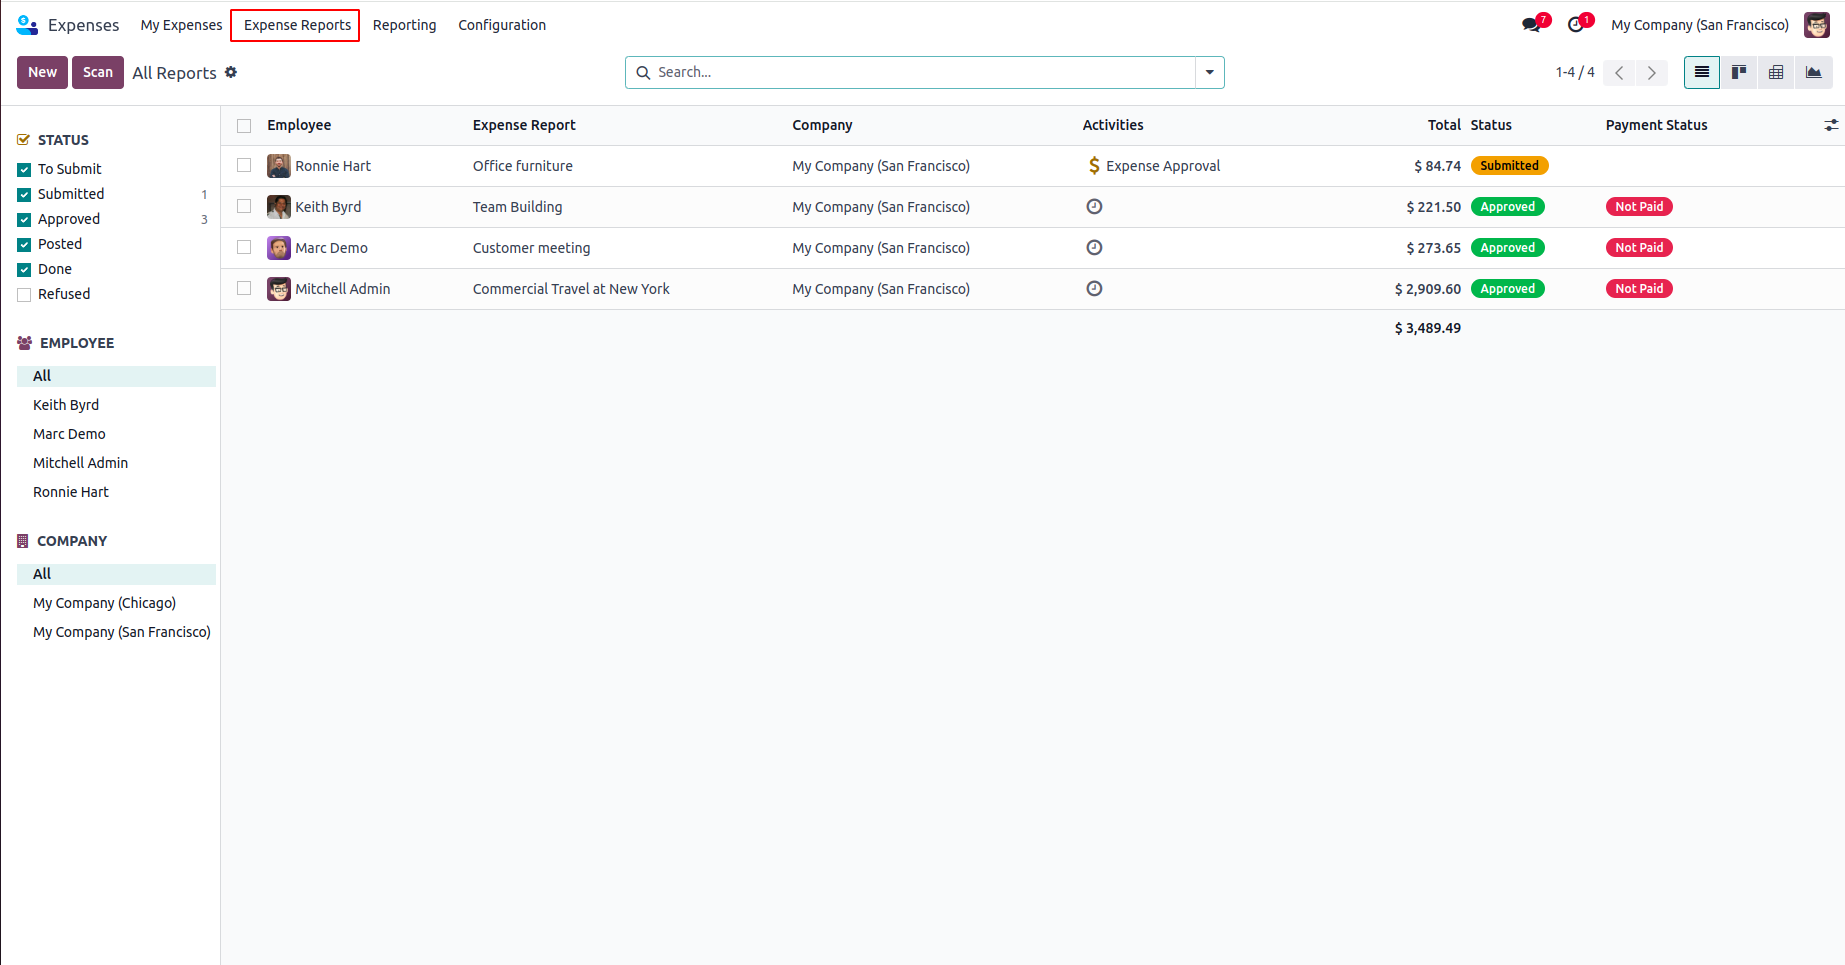Image resolution: width=1845 pixels, height=965 pixels.
Task: Open the Expense Reports menu
Action: tap(297, 25)
